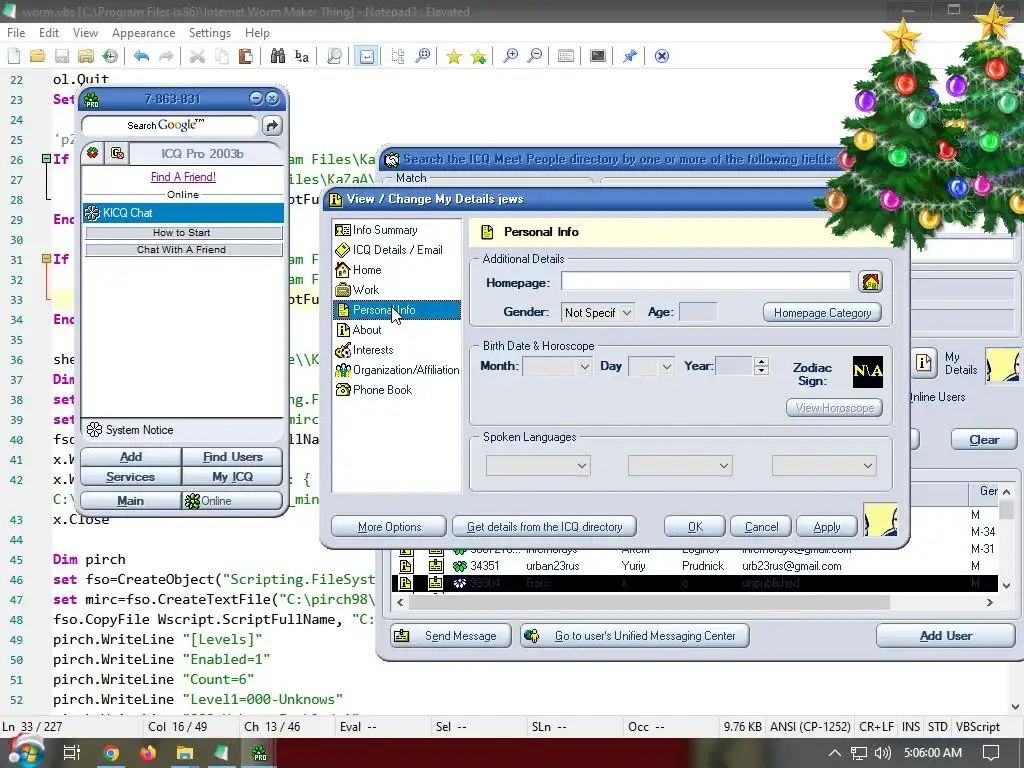Click the Cut scissors icon
Image resolution: width=1024 pixels, height=768 pixels.
(x=197, y=56)
